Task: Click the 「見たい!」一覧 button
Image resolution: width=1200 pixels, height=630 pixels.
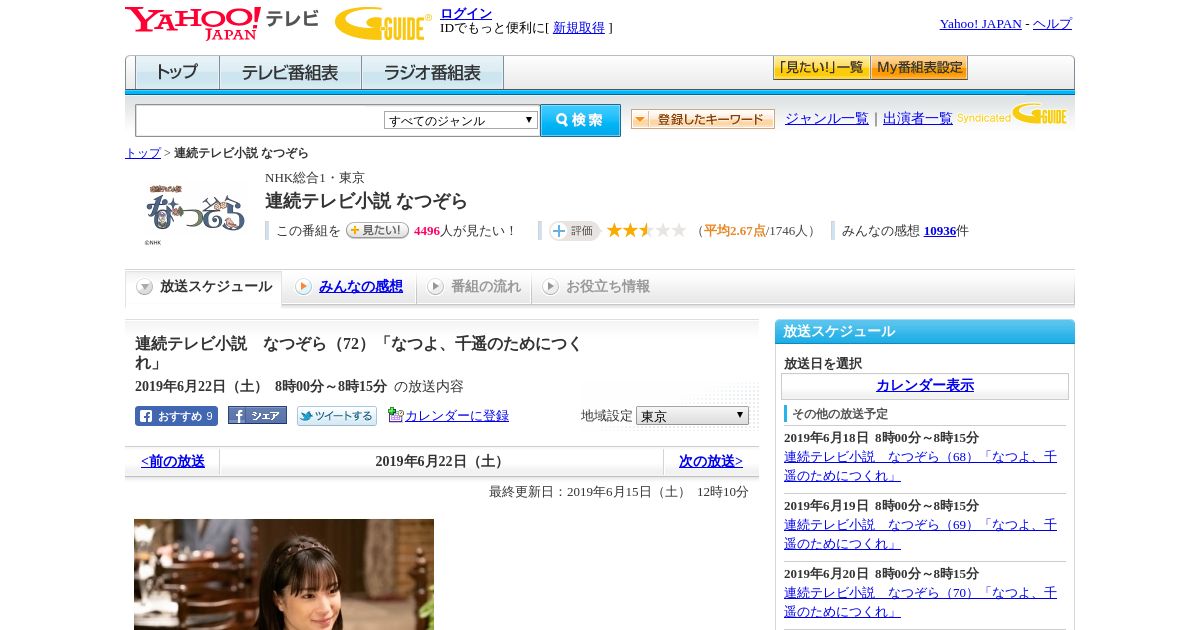Action: coord(821,68)
